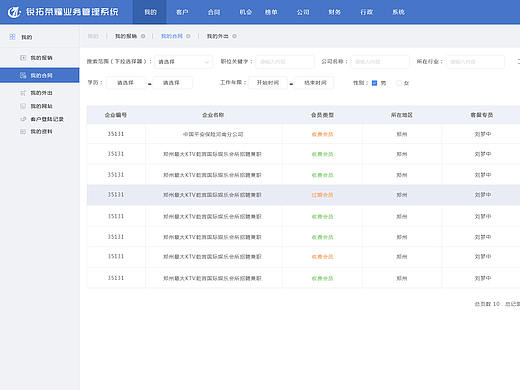Open the 榜单 top navigation menu
This screenshot has width=520, height=390.
pos(271,12)
